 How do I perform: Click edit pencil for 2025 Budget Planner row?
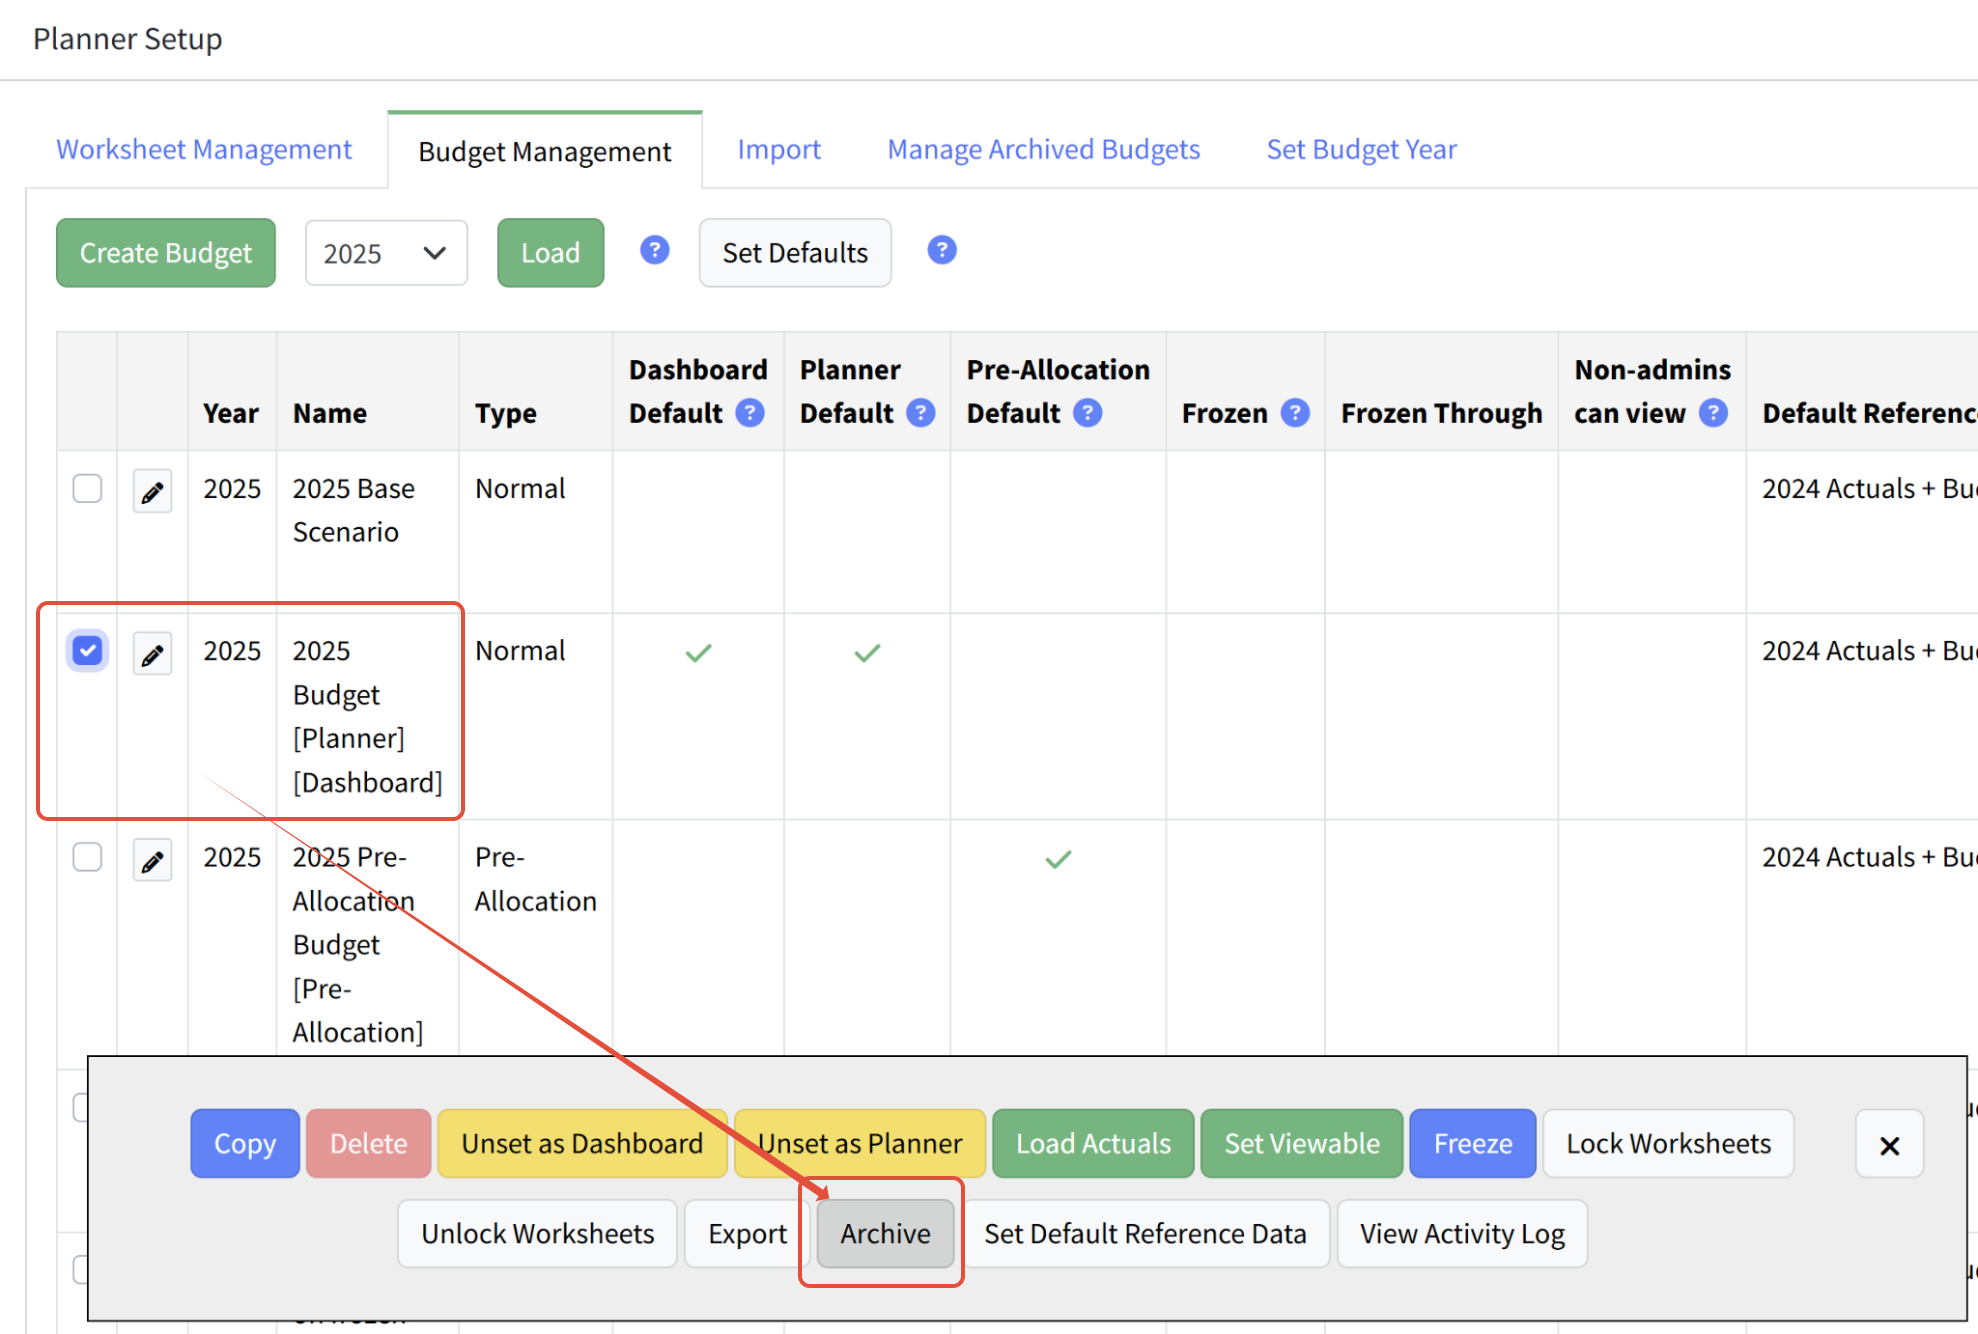click(152, 654)
